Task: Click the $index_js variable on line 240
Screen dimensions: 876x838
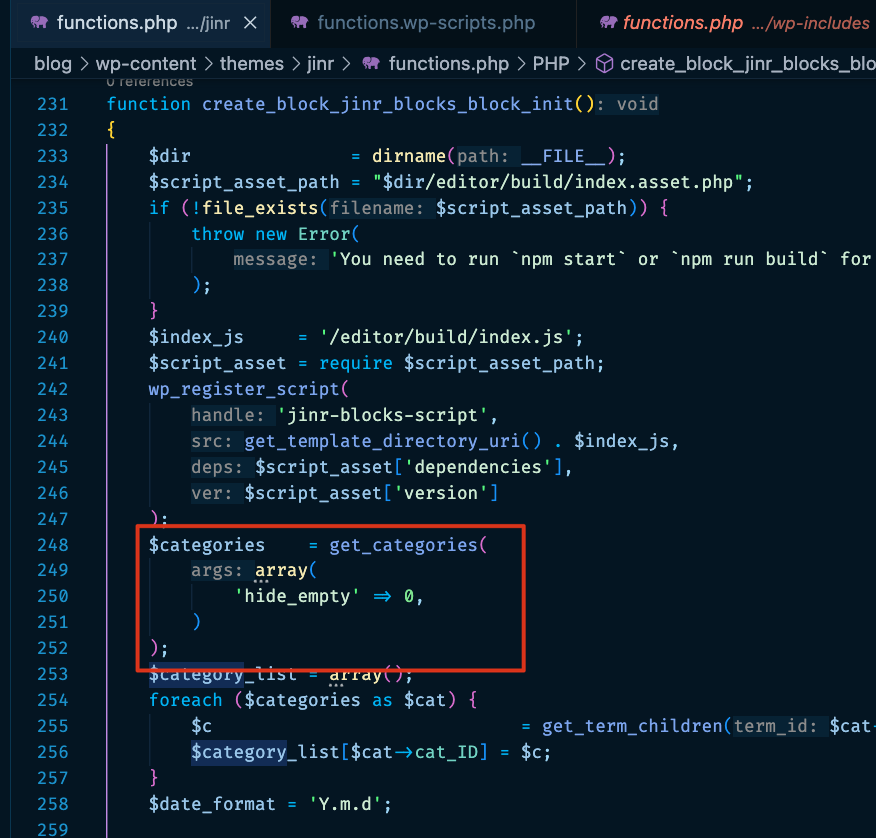Action: [196, 337]
